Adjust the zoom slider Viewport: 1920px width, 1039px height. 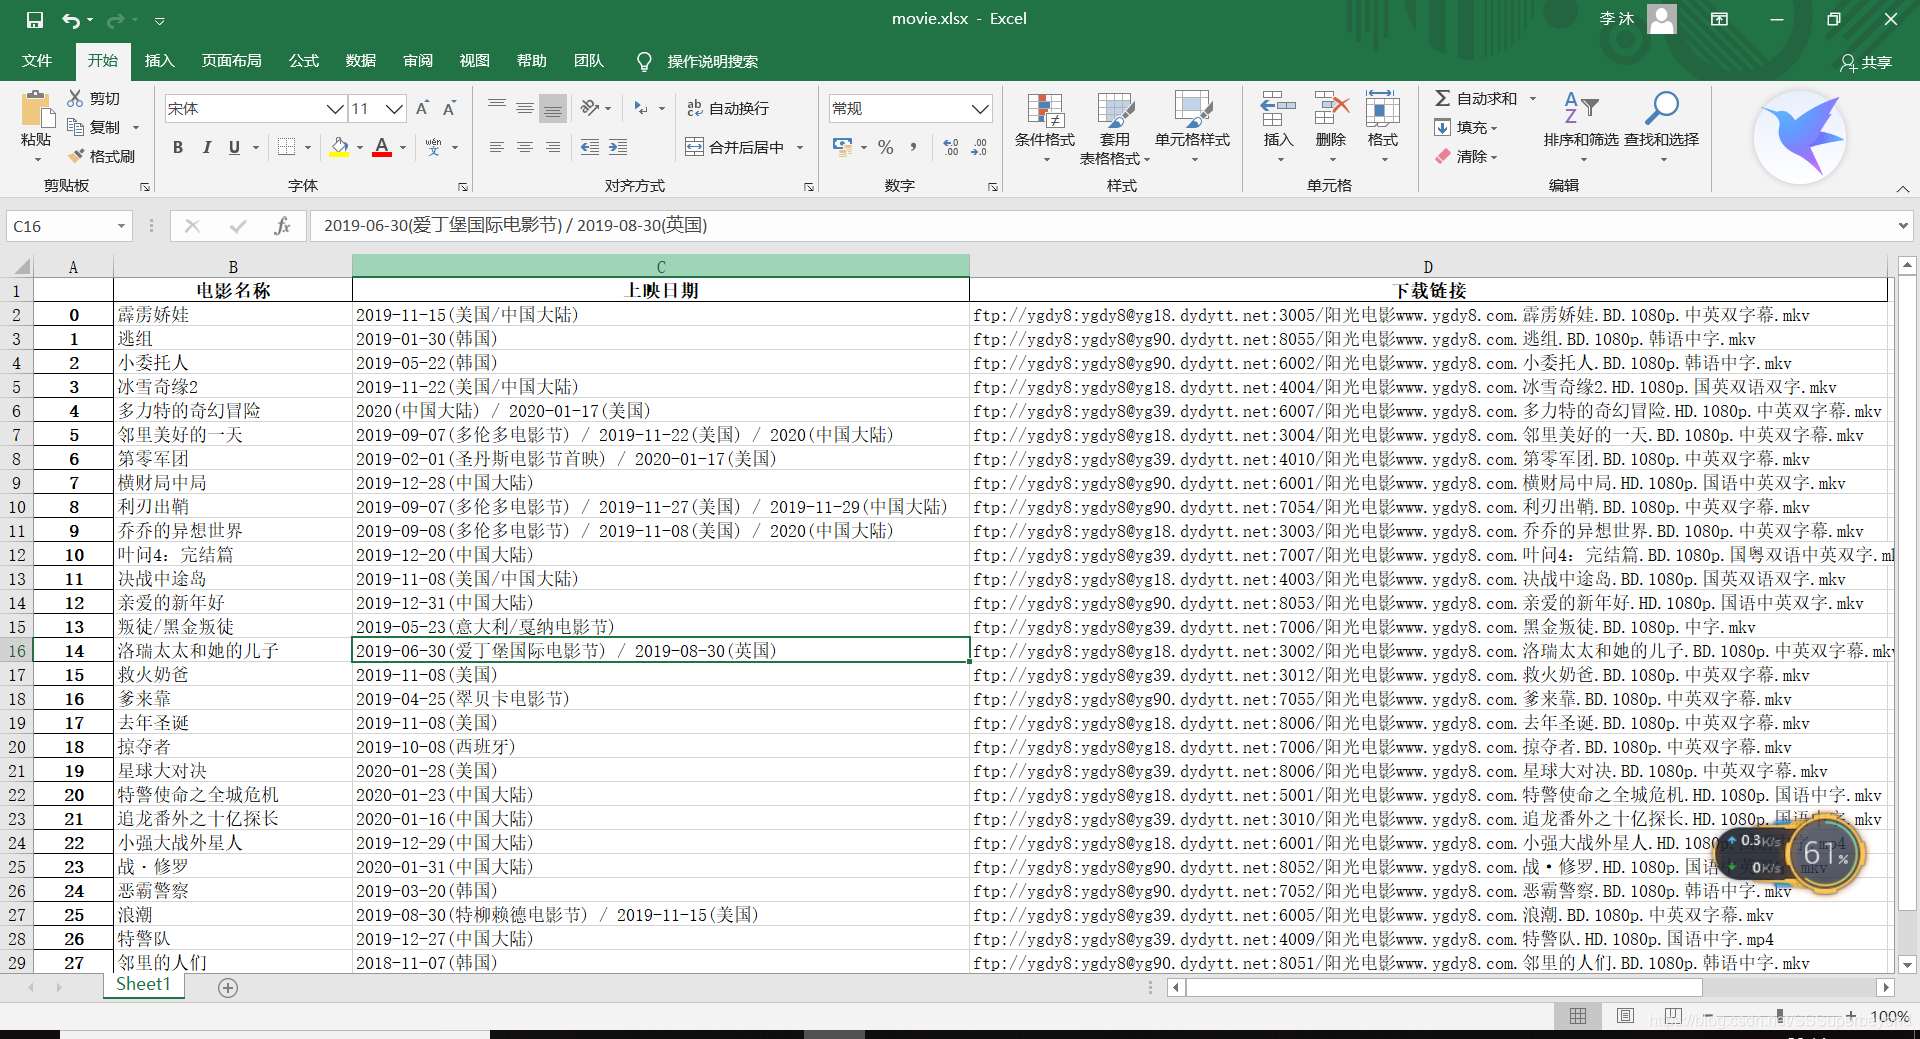1780,1016
